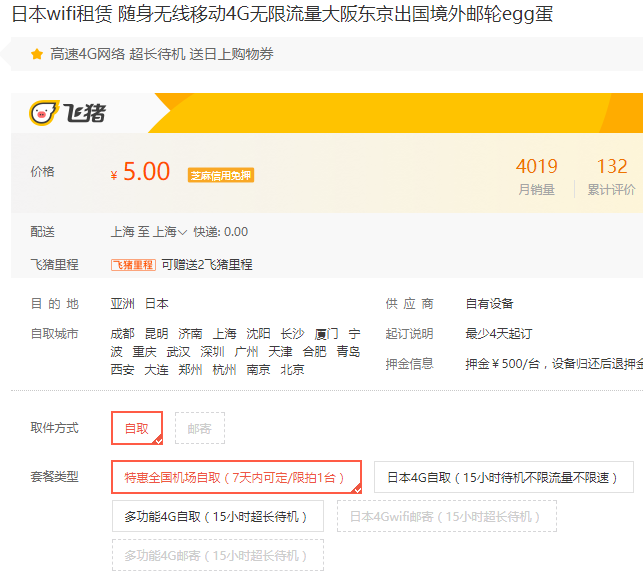The height and width of the screenshot is (581, 643).
Task: Click 可赠送2飞猪里程 mileage text
Action: tap(207, 265)
